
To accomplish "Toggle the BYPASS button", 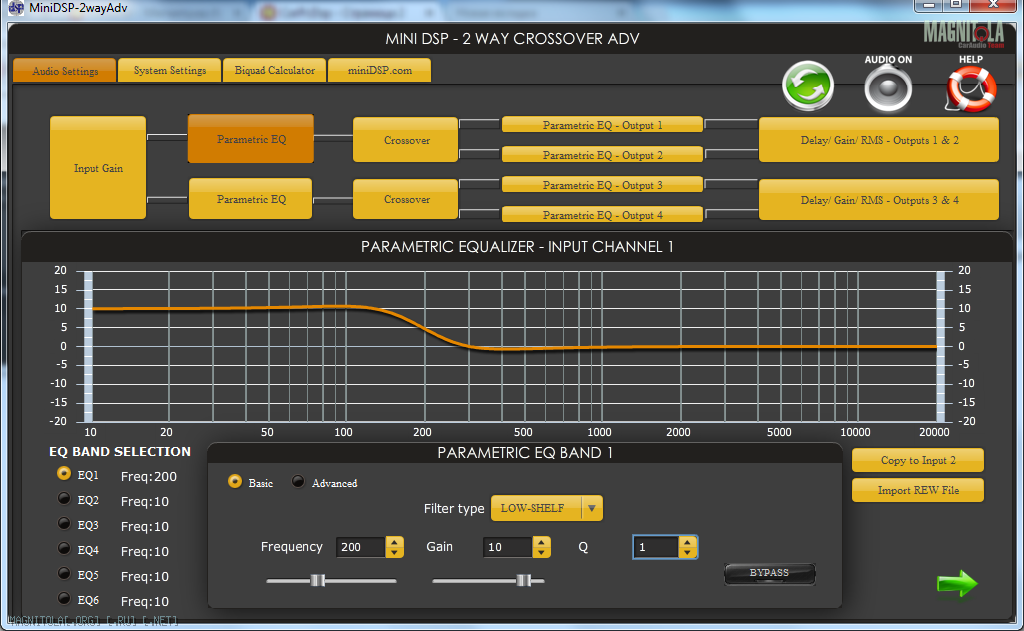I will [x=769, y=574].
